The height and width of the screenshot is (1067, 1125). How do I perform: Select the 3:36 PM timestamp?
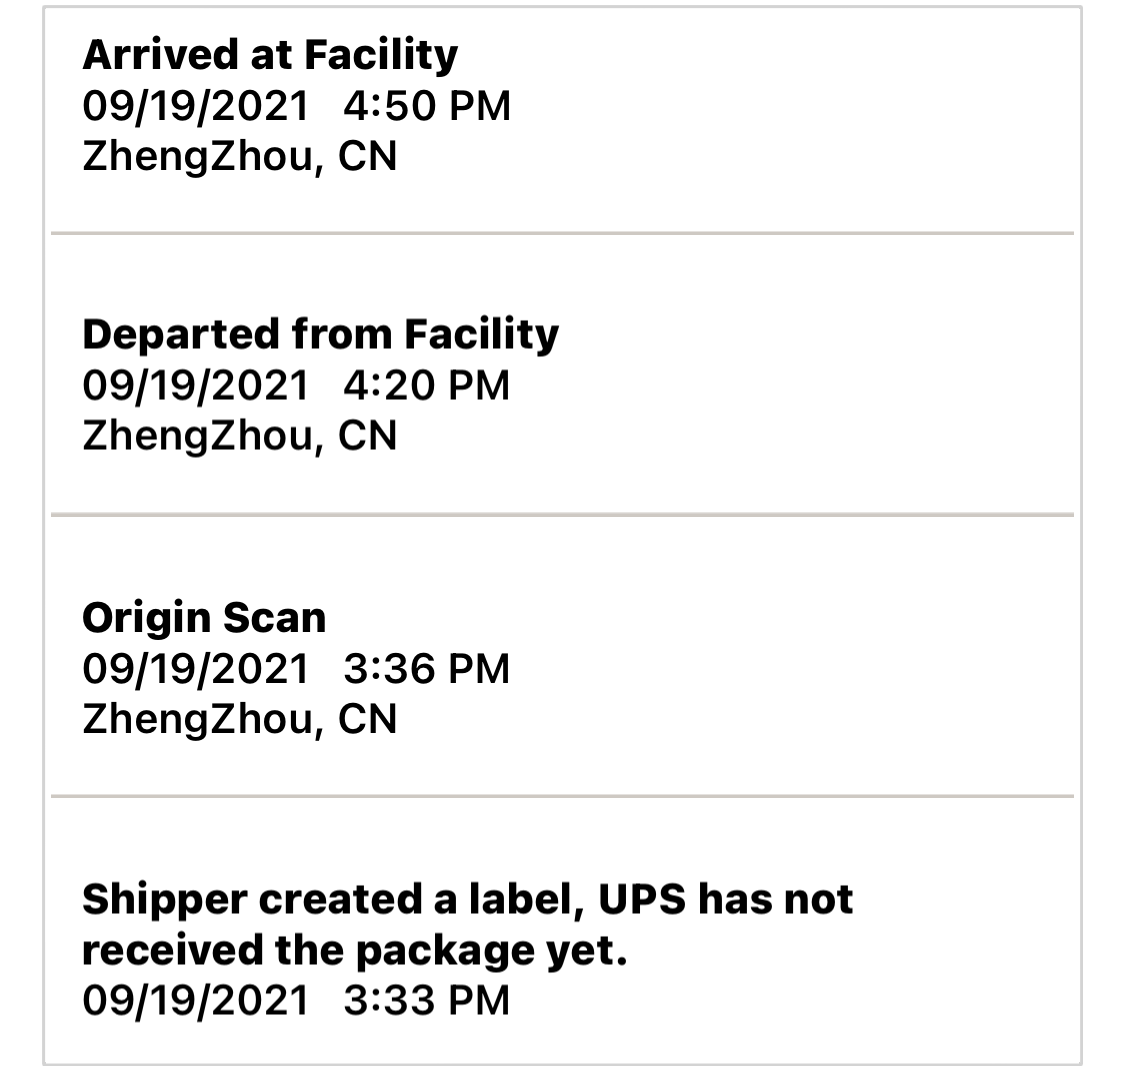point(427,669)
